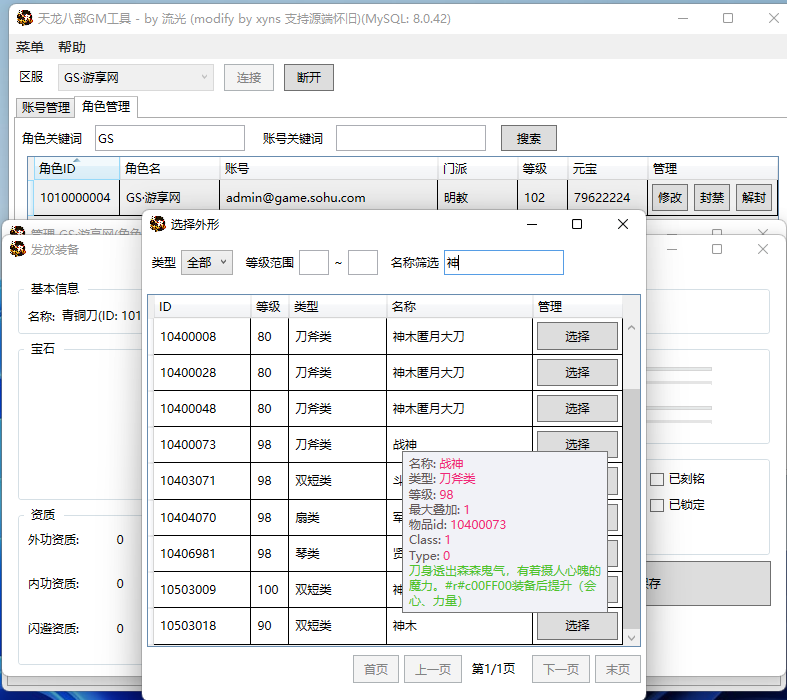Close the 选择外形 dialog
The height and width of the screenshot is (700, 787).
(x=623, y=224)
